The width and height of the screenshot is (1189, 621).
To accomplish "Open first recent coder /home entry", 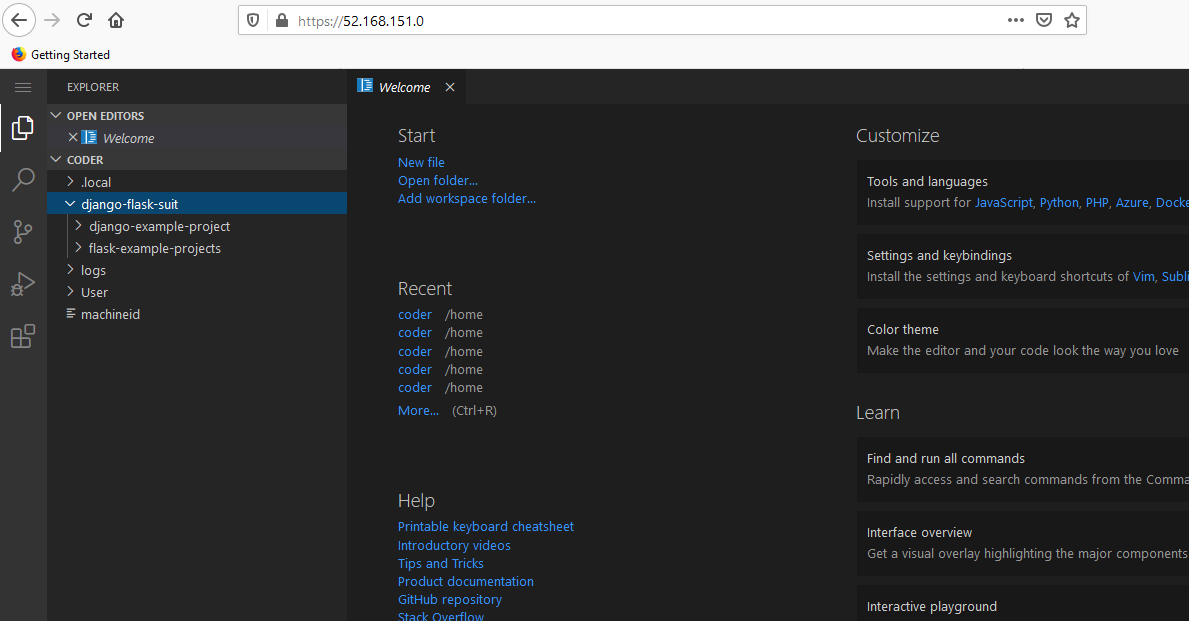I will point(415,314).
